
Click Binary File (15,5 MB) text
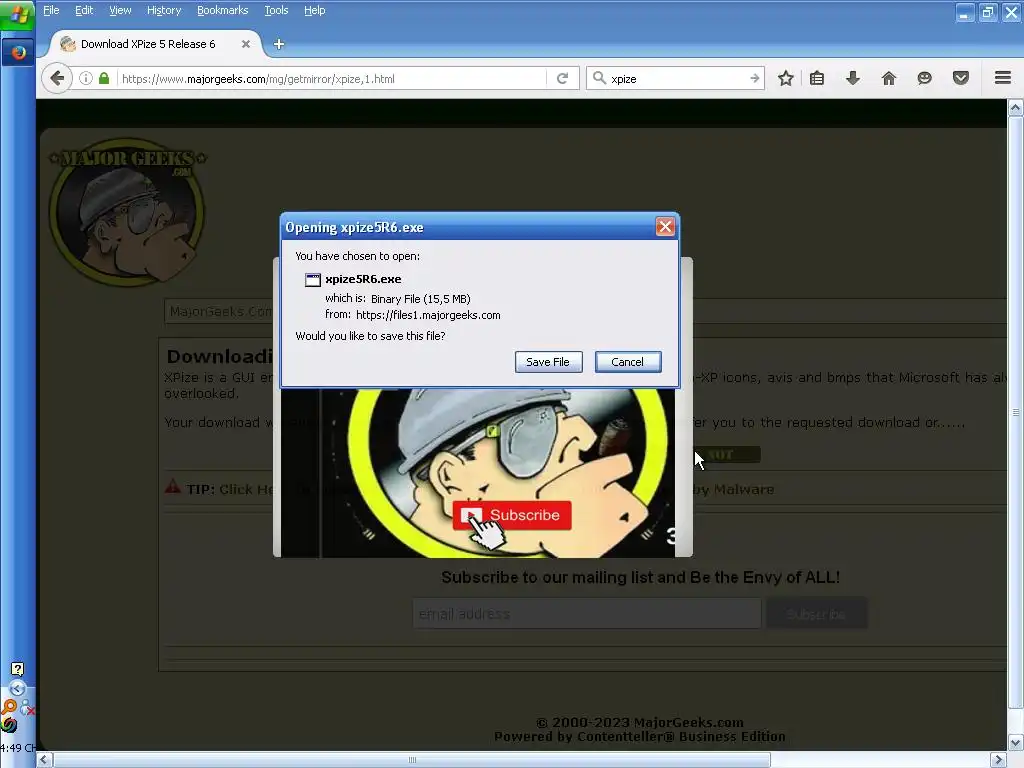[421, 298]
